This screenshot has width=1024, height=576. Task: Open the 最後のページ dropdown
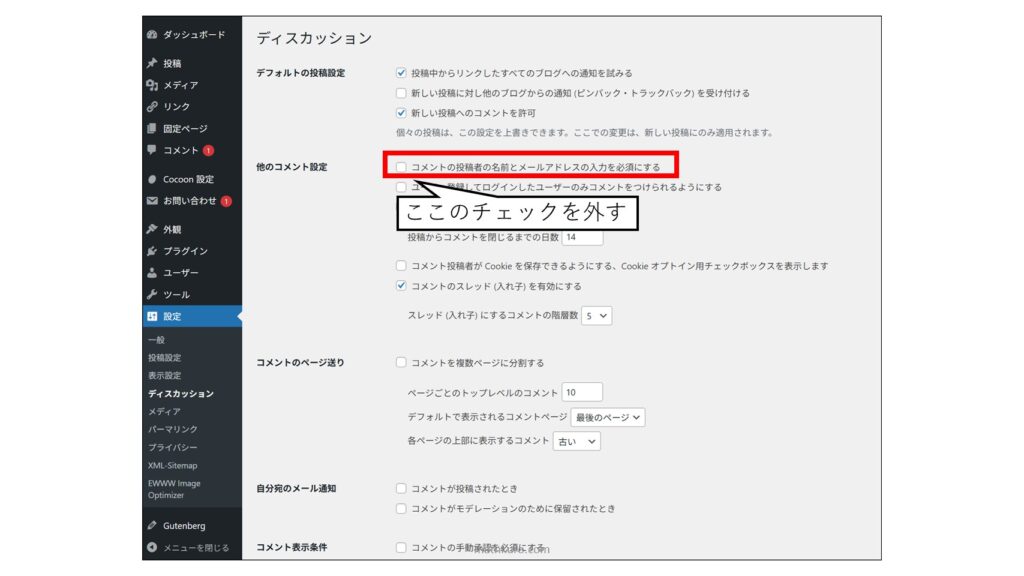[608, 417]
